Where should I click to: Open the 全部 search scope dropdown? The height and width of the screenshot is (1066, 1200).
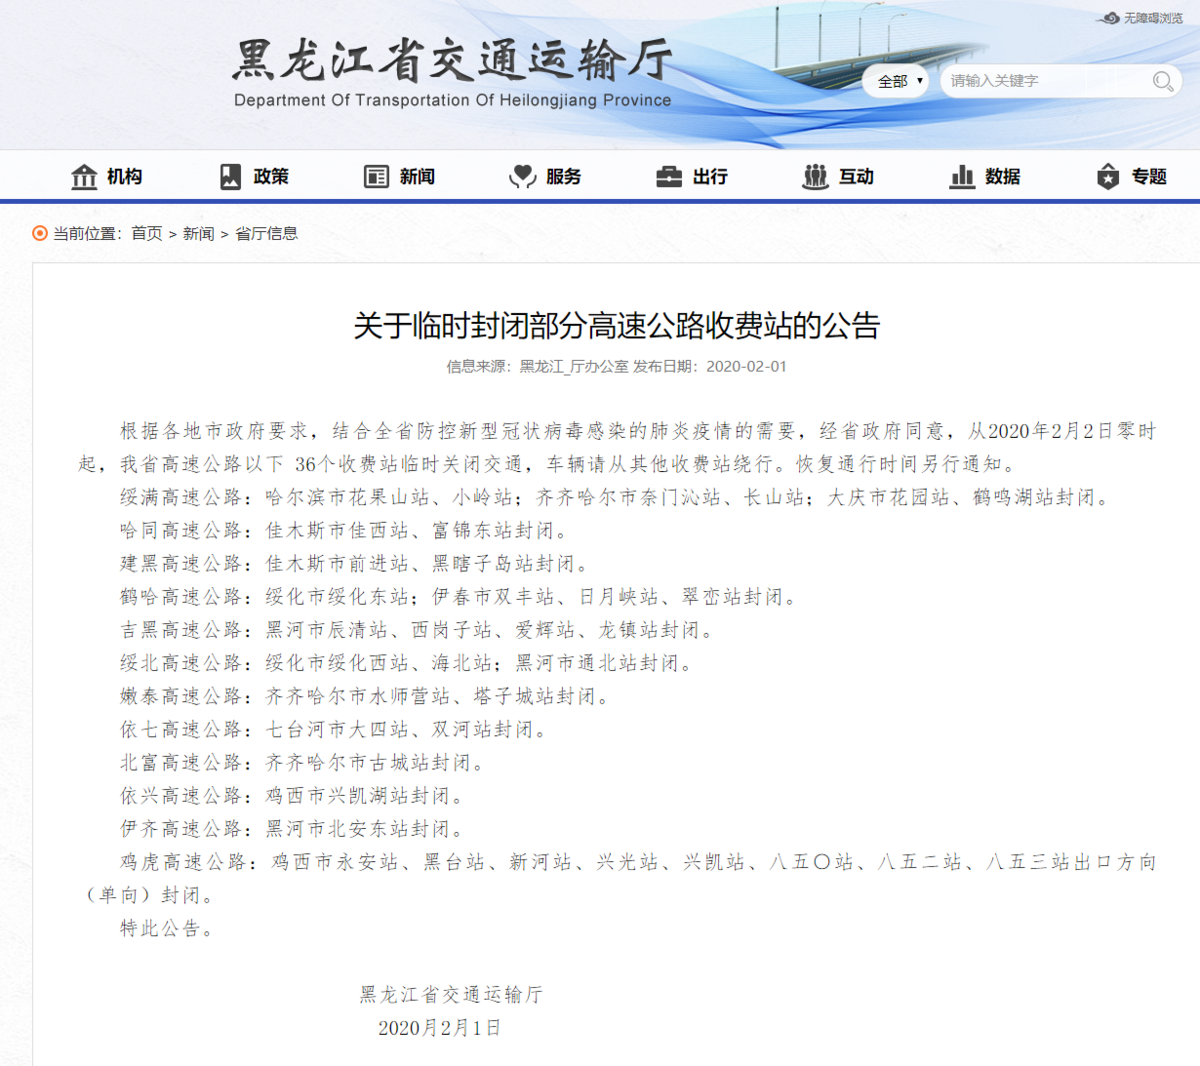[898, 81]
